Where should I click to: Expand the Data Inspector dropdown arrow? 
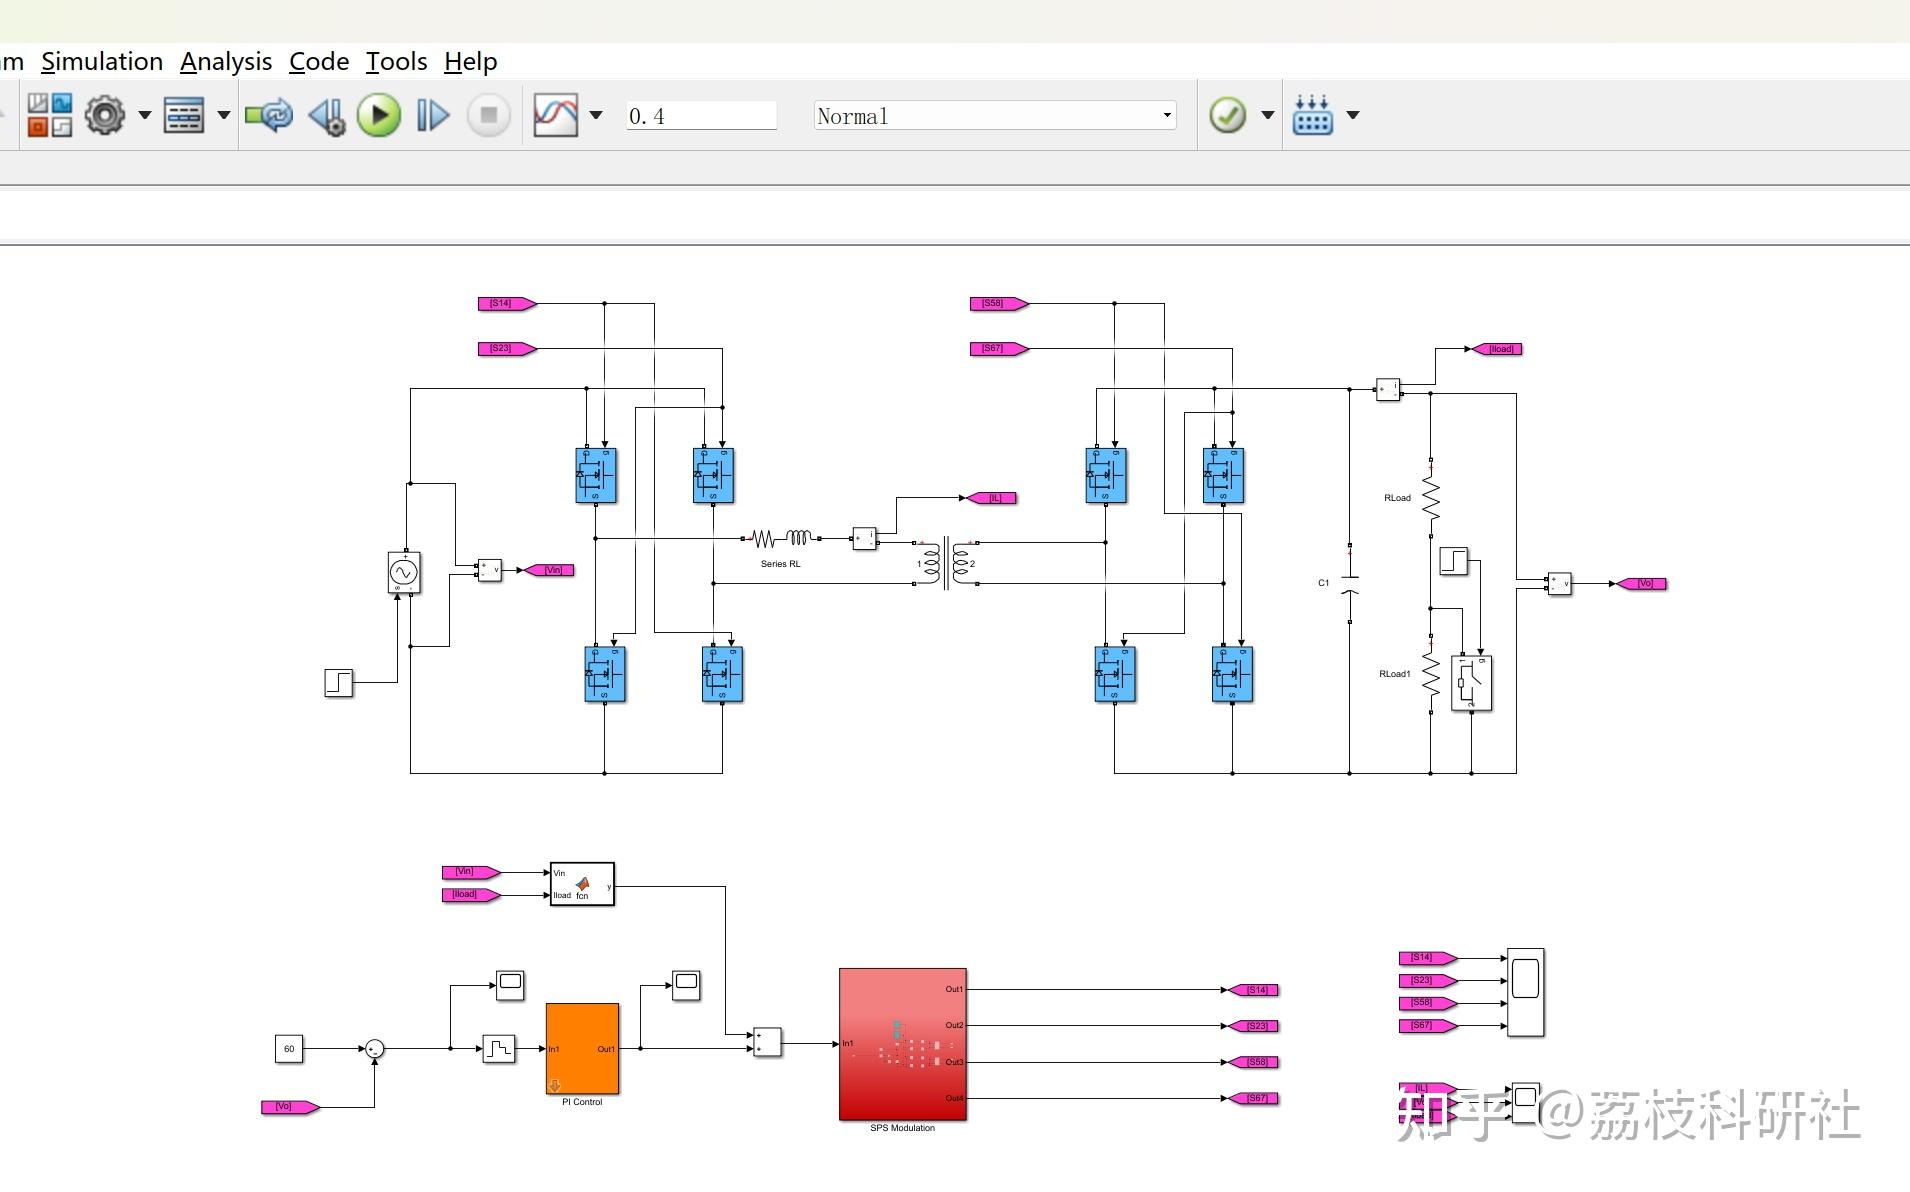pos(596,115)
